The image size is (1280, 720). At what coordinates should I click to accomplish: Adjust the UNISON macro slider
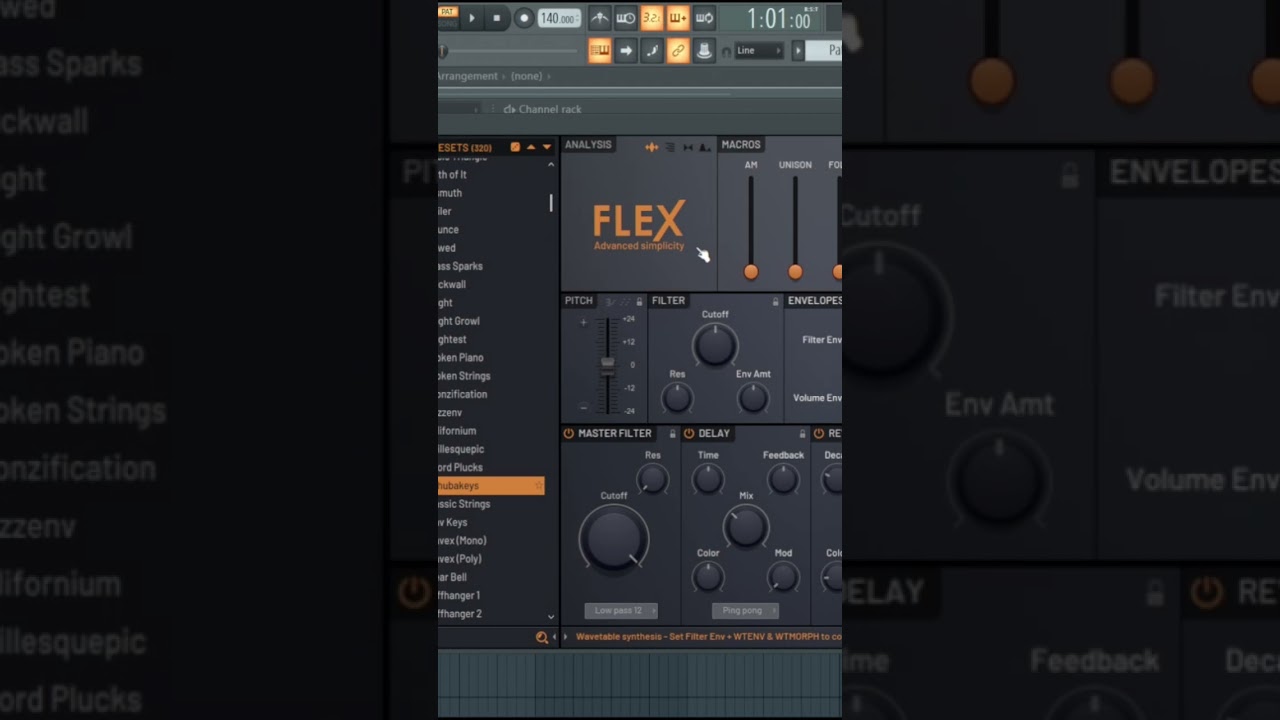pos(795,271)
